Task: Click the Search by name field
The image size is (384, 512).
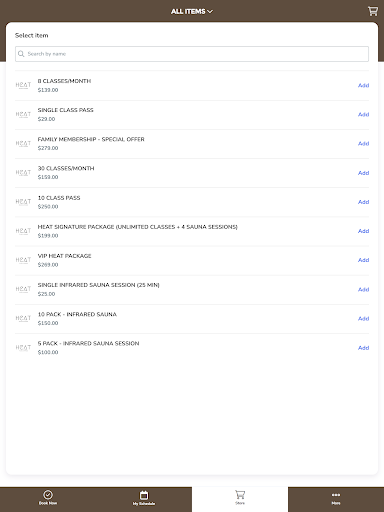Action: (192, 54)
